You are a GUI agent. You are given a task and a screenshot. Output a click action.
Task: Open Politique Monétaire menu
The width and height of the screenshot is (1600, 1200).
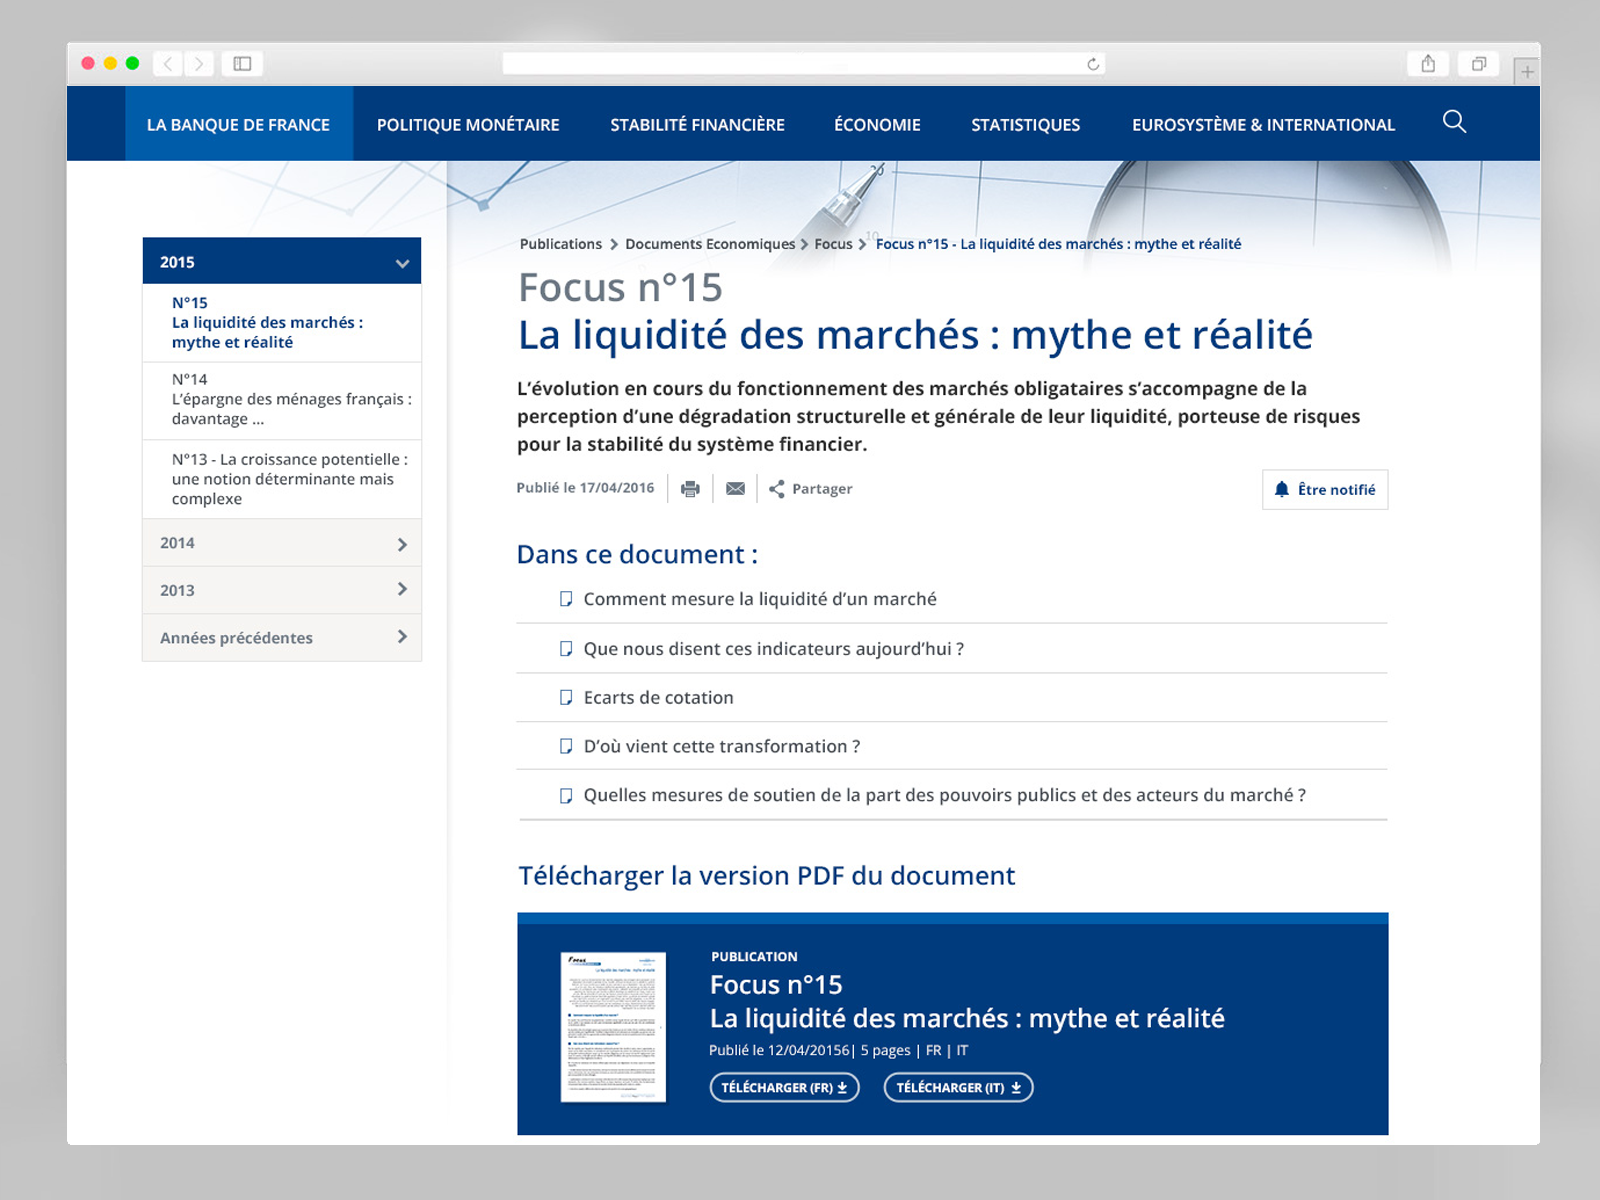(x=468, y=124)
